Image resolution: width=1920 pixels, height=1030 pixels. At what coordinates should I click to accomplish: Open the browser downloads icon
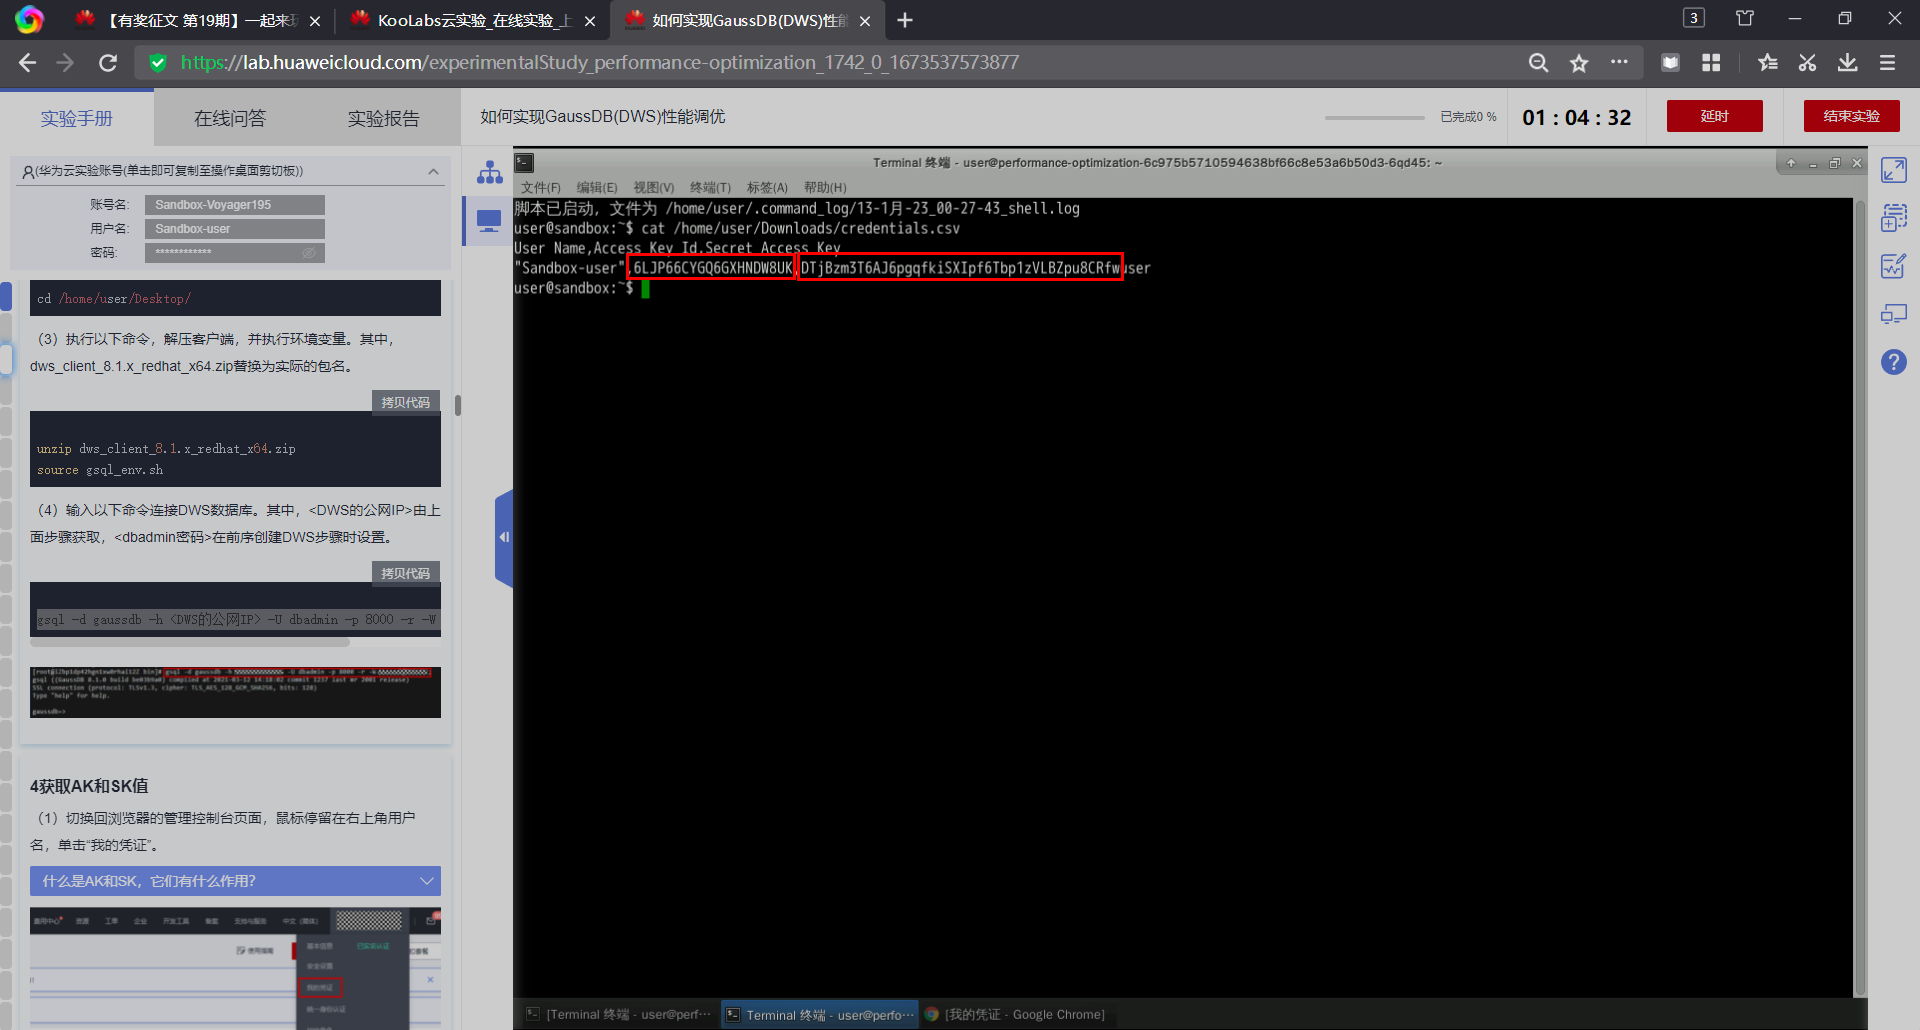(x=1847, y=63)
